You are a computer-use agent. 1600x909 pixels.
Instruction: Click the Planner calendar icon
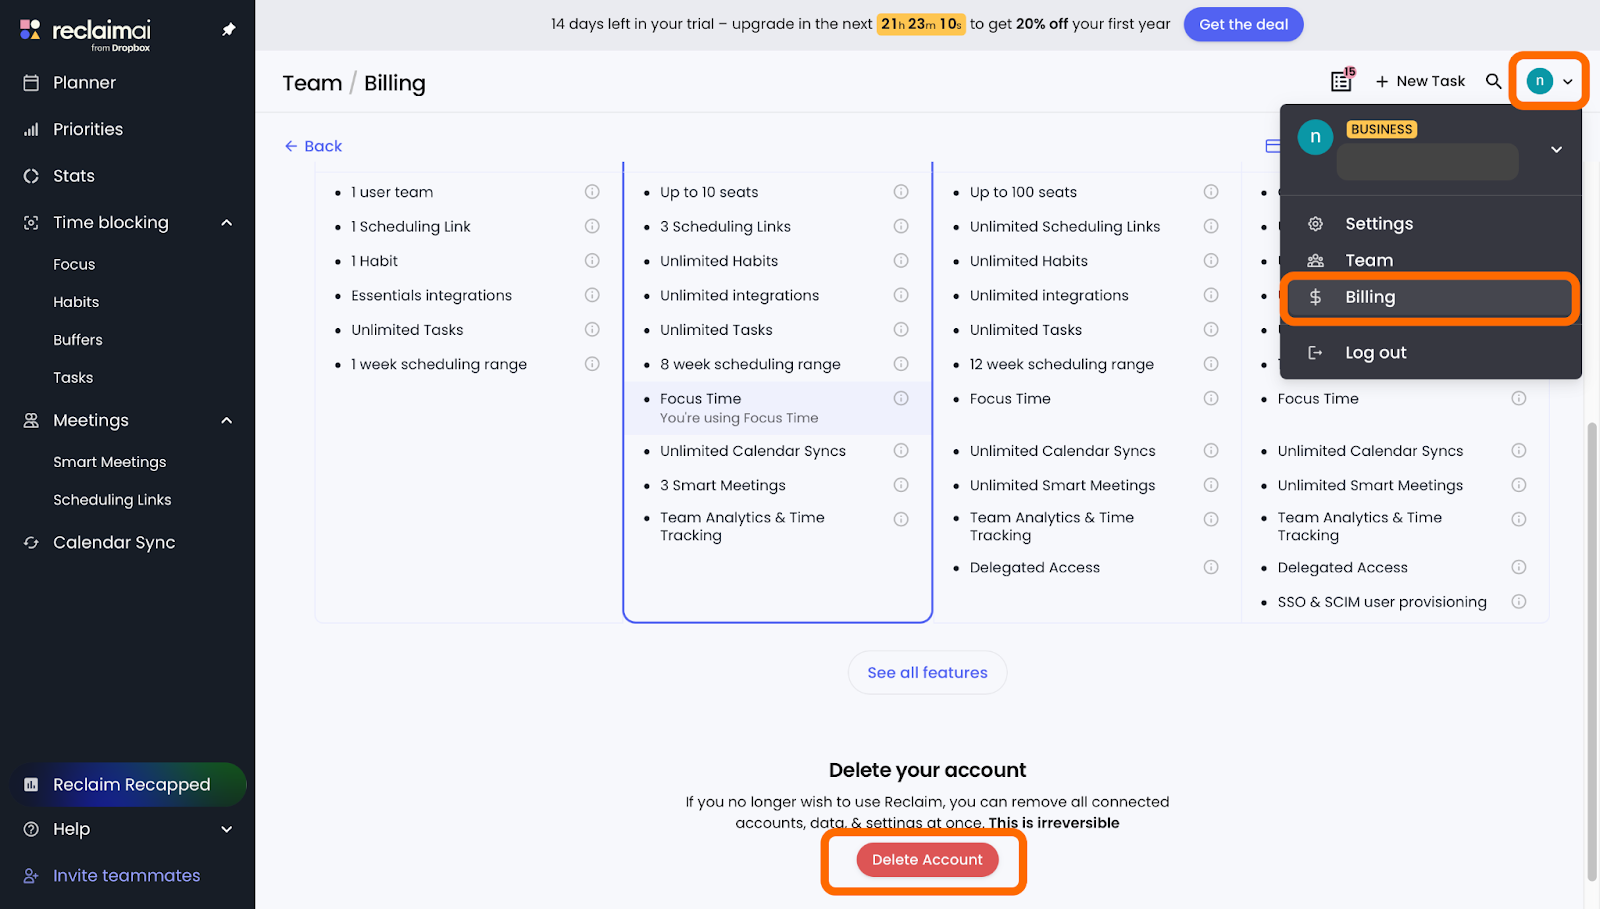31,83
